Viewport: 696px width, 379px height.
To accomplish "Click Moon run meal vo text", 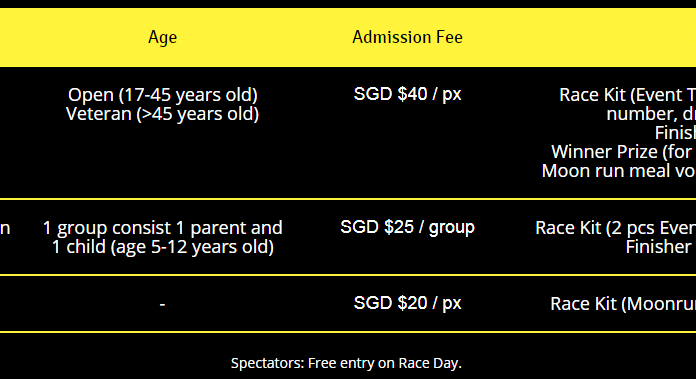I will click(x=619, y=171).
